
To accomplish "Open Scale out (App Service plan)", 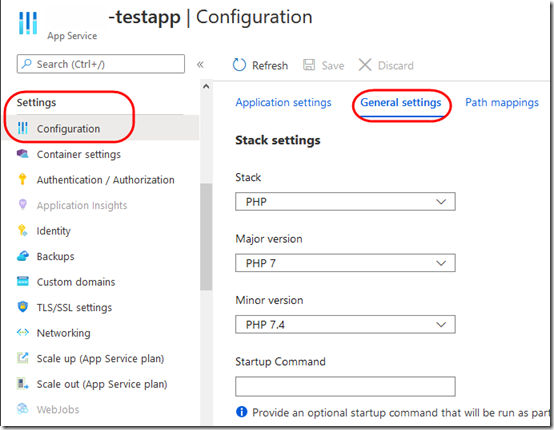I will coord(102,384).
